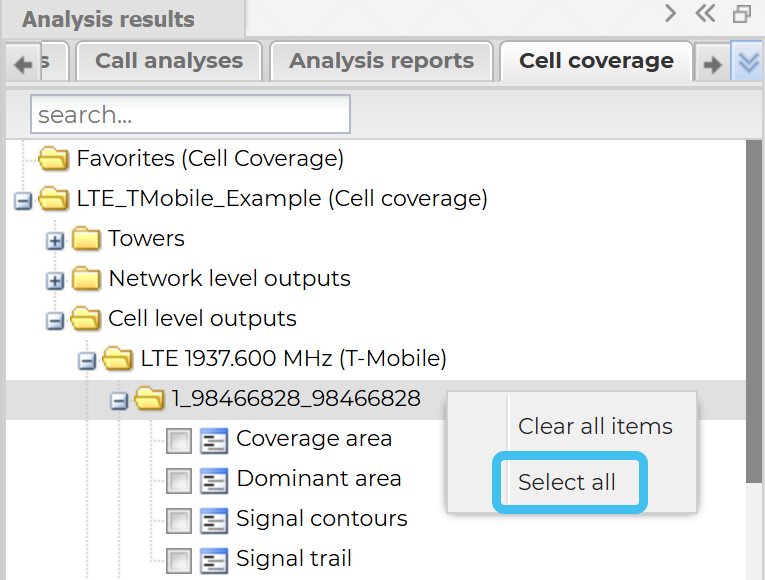The width and height of the screenshot is (765, 580).
Task: Click the Signal trail layer icon
Action: pyautogui.click(x=214, y=559)
